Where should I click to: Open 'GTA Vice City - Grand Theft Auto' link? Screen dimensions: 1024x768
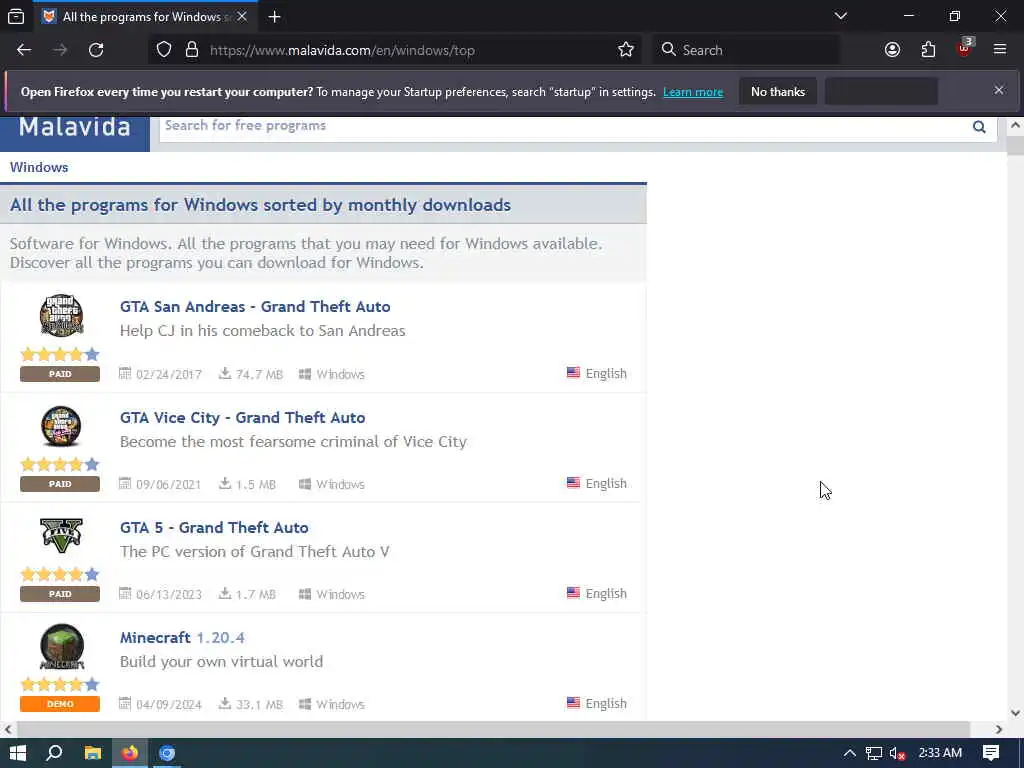[242, 417]
